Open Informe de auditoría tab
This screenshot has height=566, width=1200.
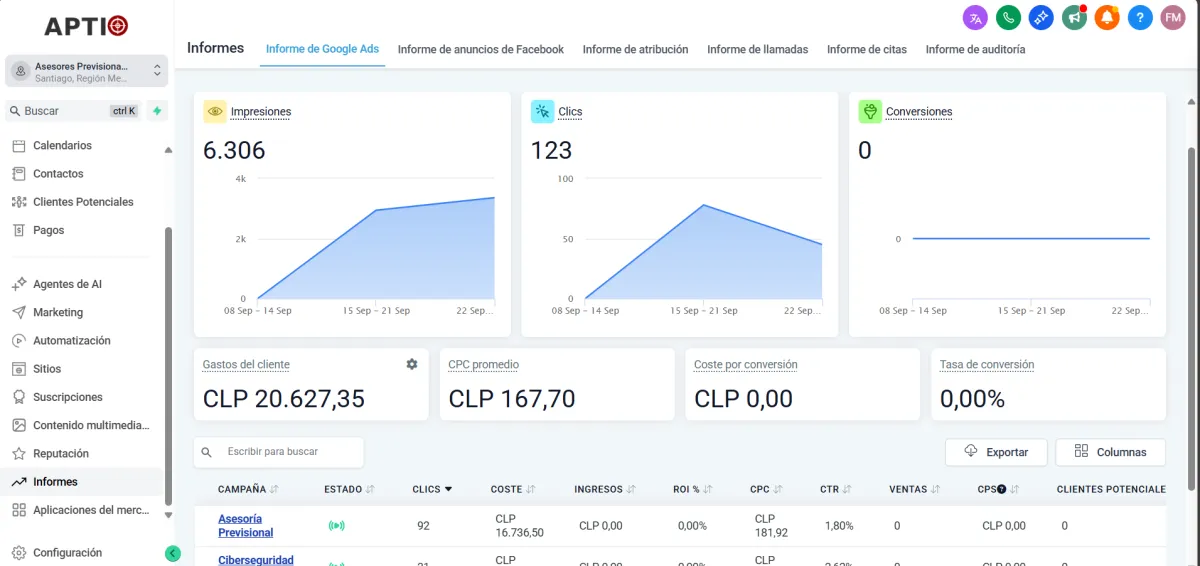[975, 49]
